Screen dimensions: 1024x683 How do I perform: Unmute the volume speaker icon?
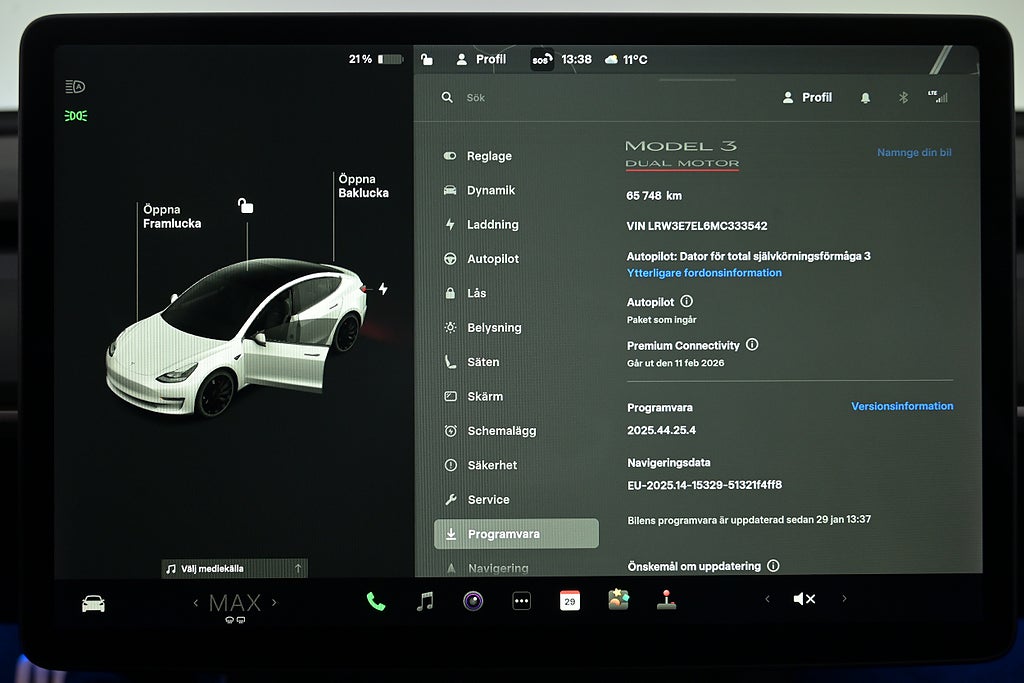[x=804, y=599]
